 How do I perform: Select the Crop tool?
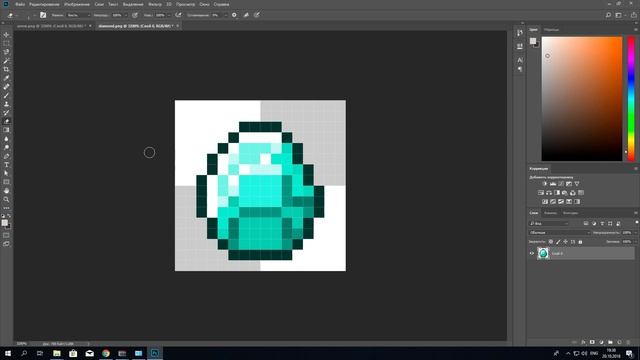pyautogui.click(x=6, y=69)
